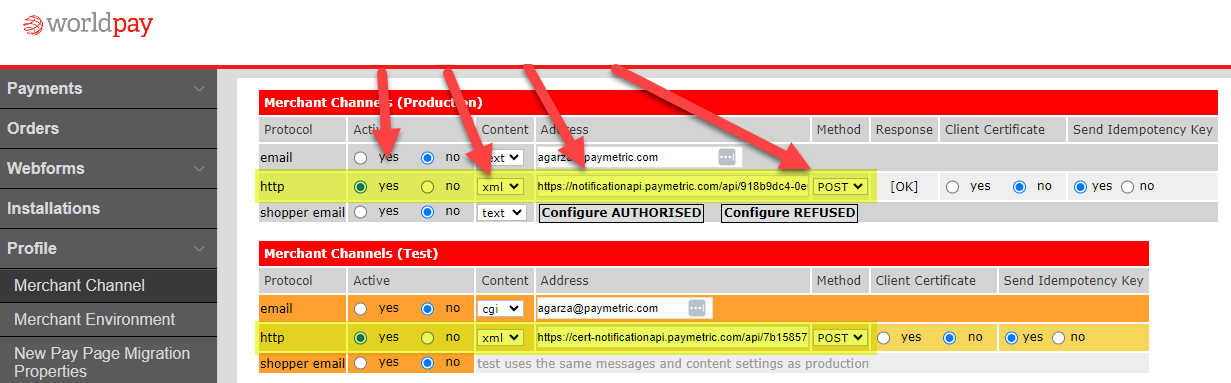Enable client certificate for production http

tap(953, 186)
